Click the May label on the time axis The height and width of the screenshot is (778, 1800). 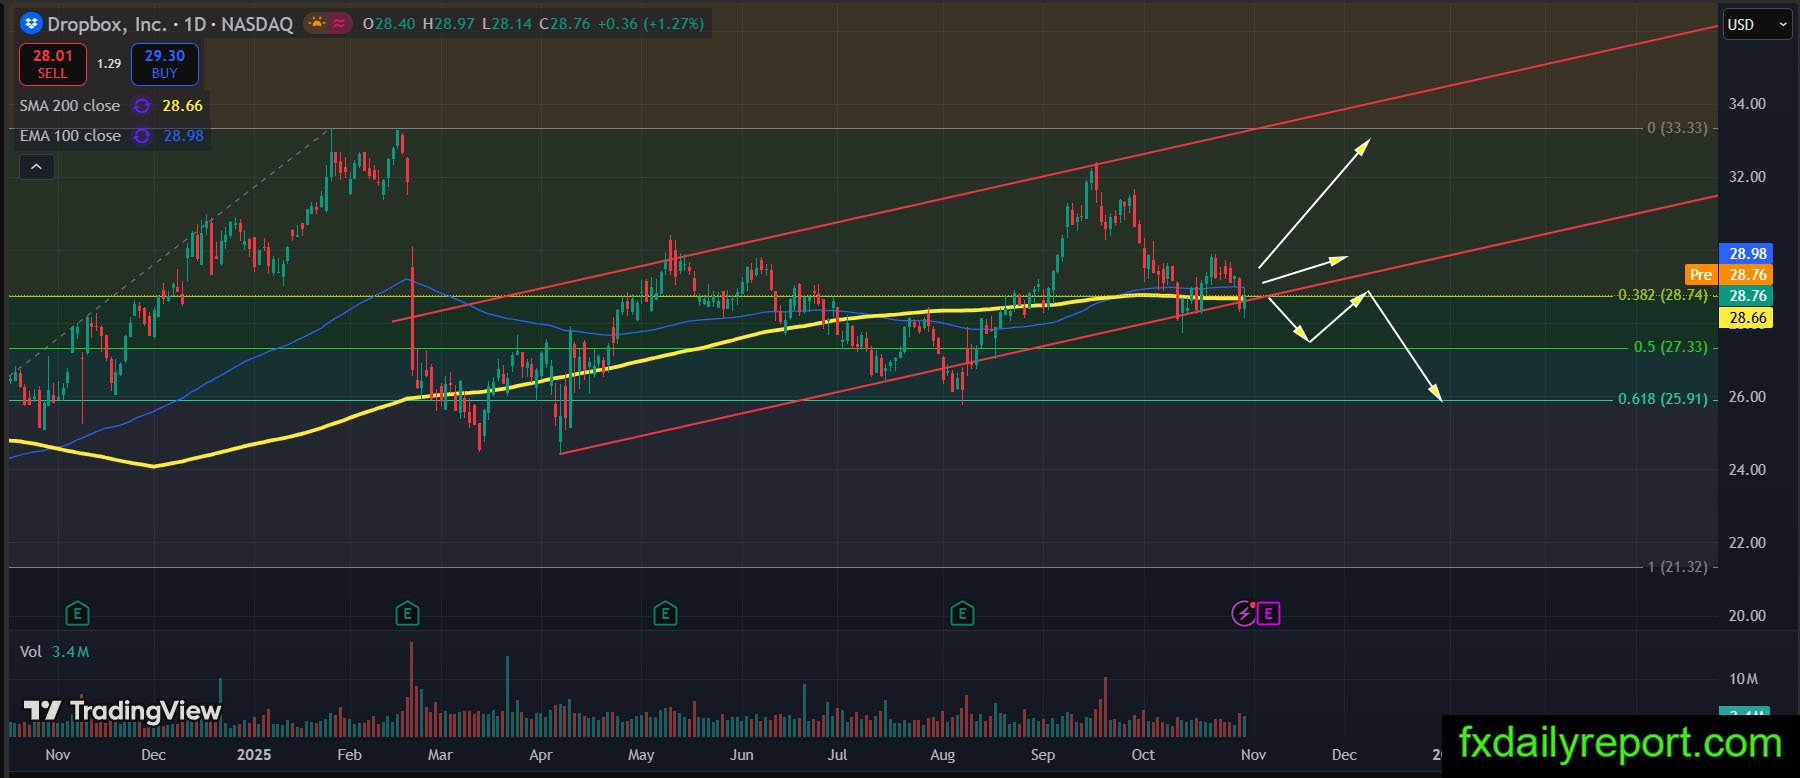641,755
